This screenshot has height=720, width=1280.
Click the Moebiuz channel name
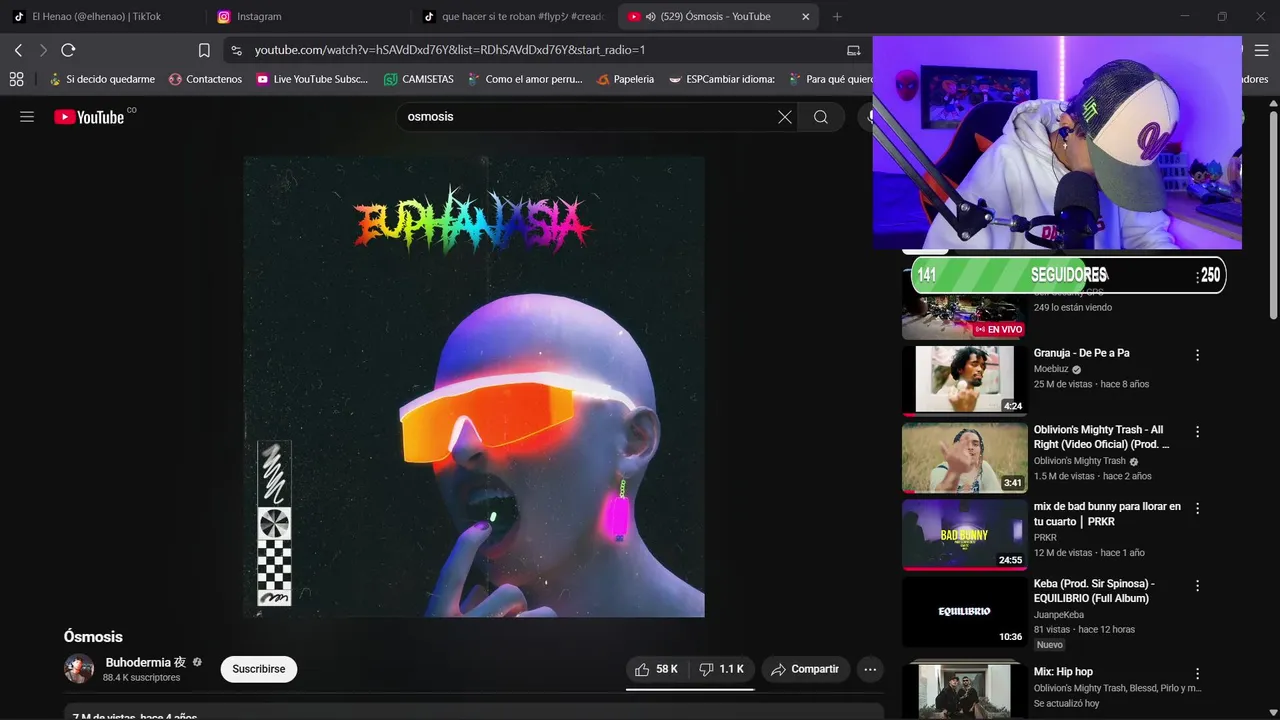(1051, 369)
